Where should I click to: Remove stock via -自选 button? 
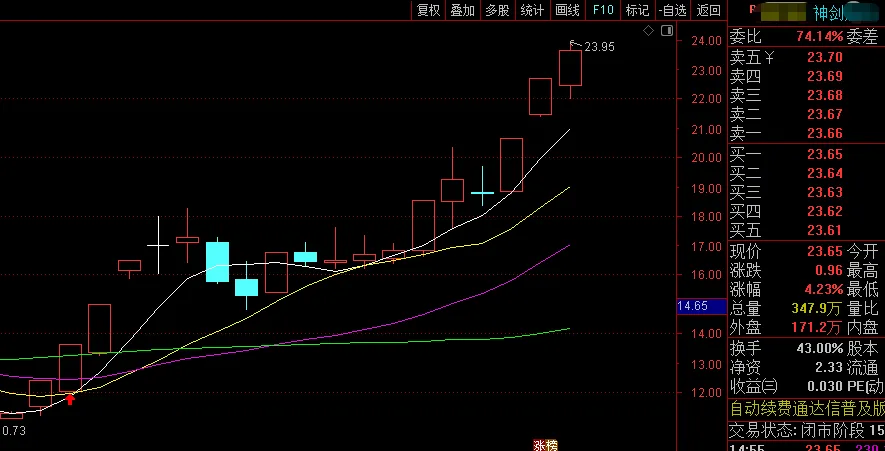click(673, 10)
